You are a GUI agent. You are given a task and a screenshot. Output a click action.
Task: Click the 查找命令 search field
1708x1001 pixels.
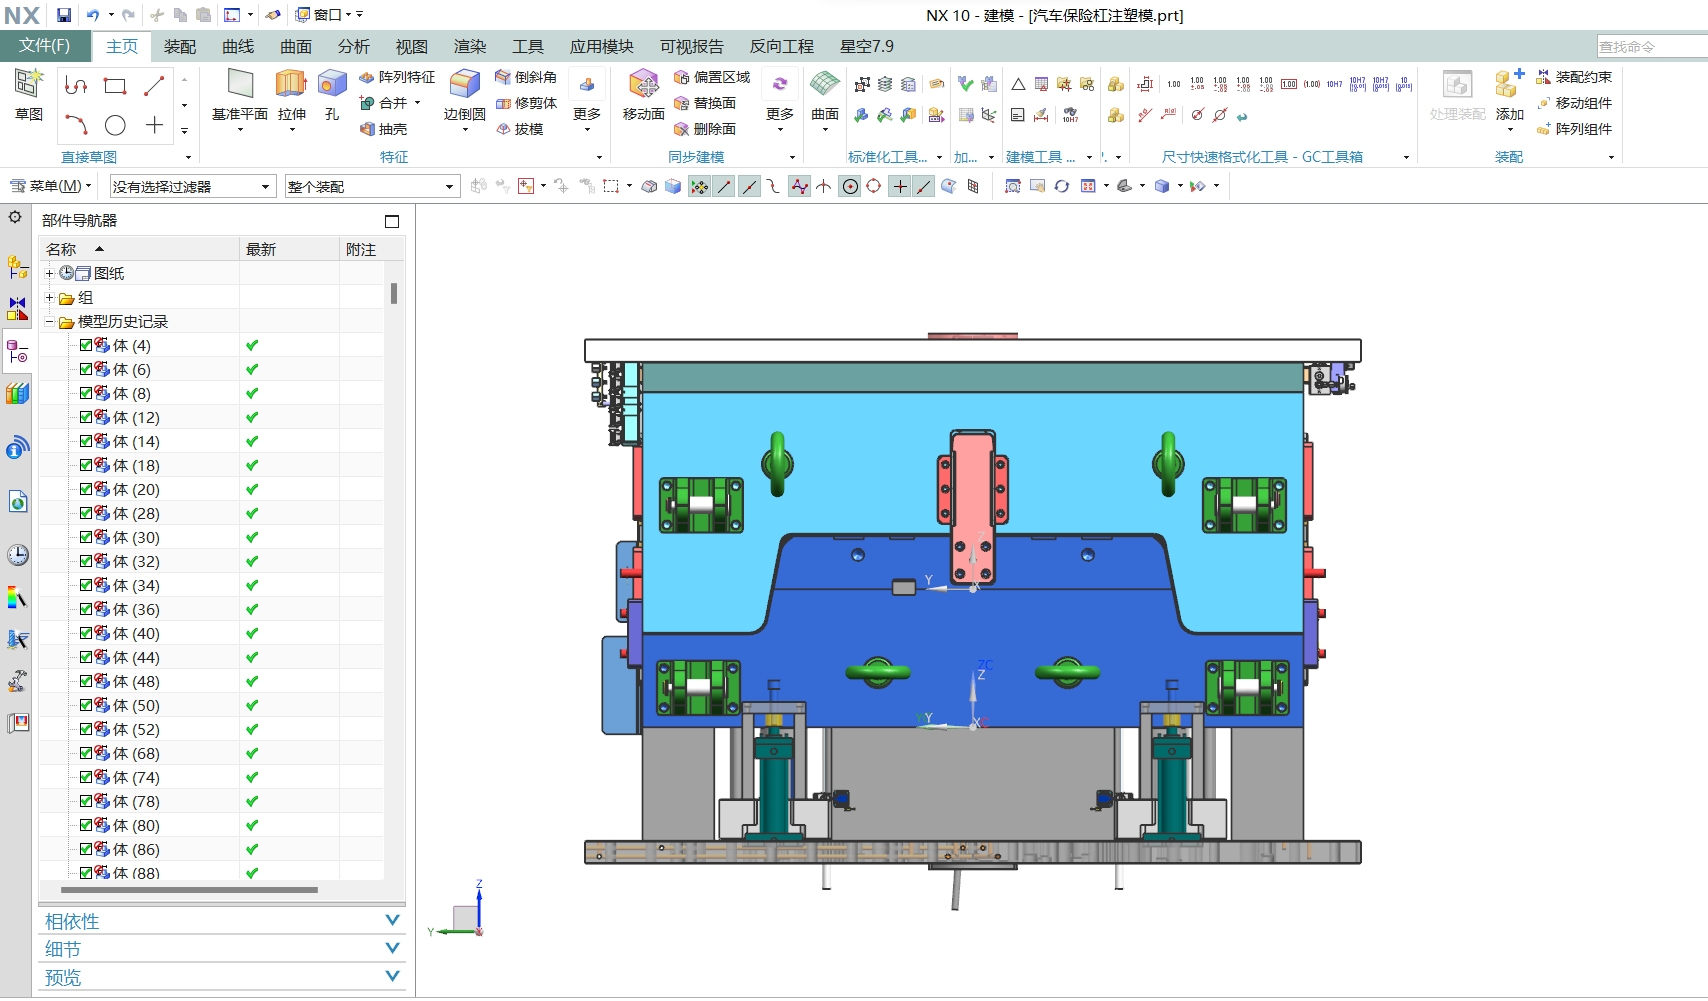click(1650, 46)
